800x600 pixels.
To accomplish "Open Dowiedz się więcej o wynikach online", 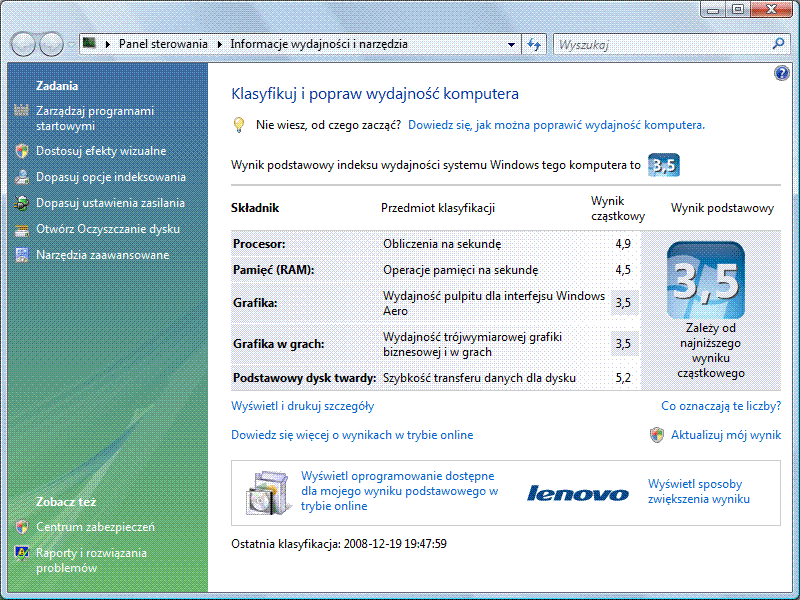I will pyautogui.click(x=352, y=435).
